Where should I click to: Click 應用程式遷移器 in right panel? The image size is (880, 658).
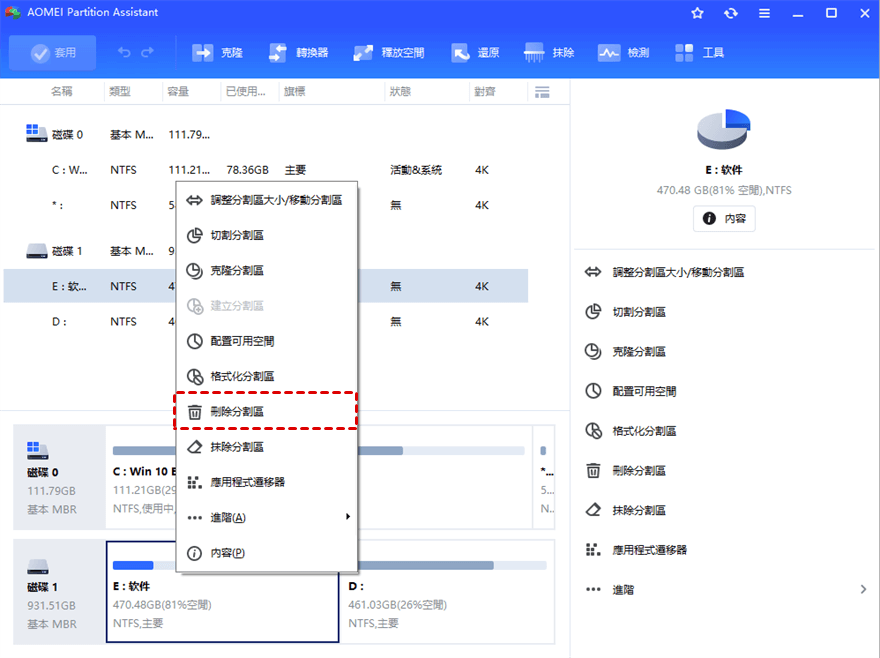pyautogui.click(x=649, y=550)
